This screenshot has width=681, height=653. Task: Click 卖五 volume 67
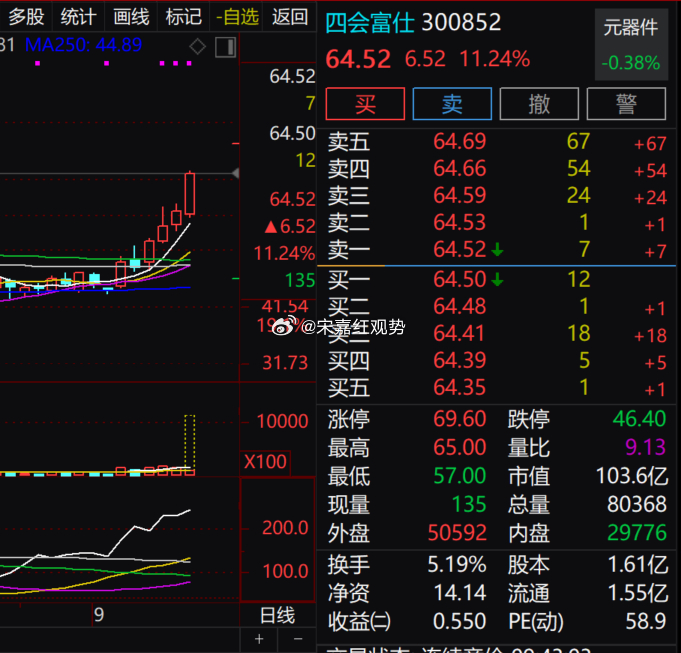(x=579, y=142)
